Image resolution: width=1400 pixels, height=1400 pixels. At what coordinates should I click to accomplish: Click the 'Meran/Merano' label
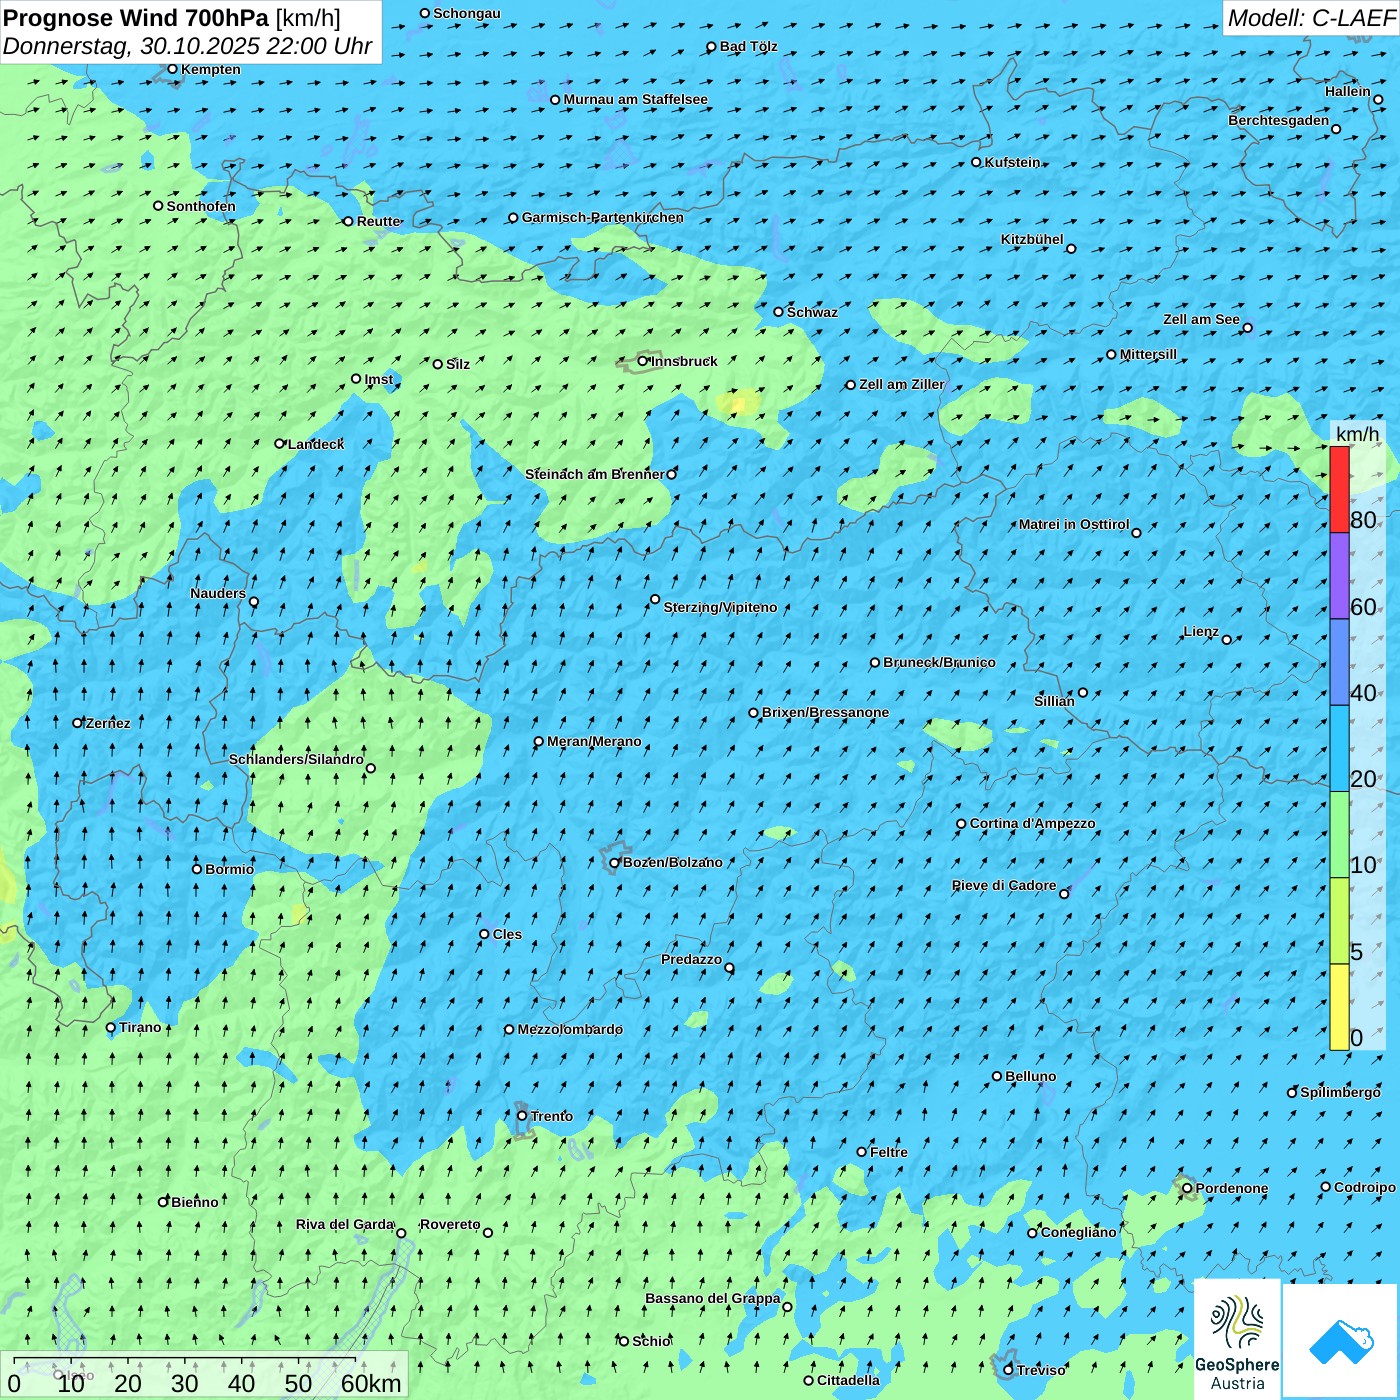click(595, 741)
